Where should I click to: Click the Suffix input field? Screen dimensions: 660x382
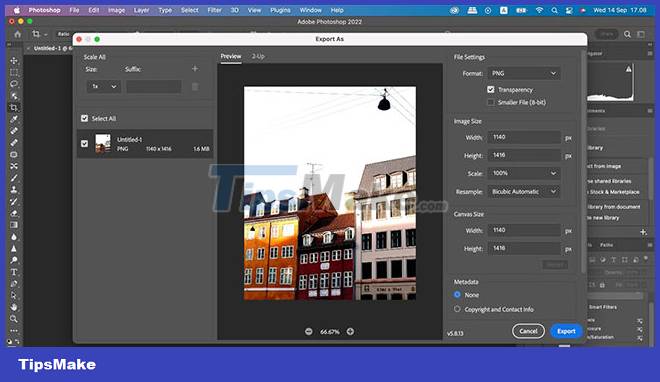pyautogui.click(x=154, y=86)
